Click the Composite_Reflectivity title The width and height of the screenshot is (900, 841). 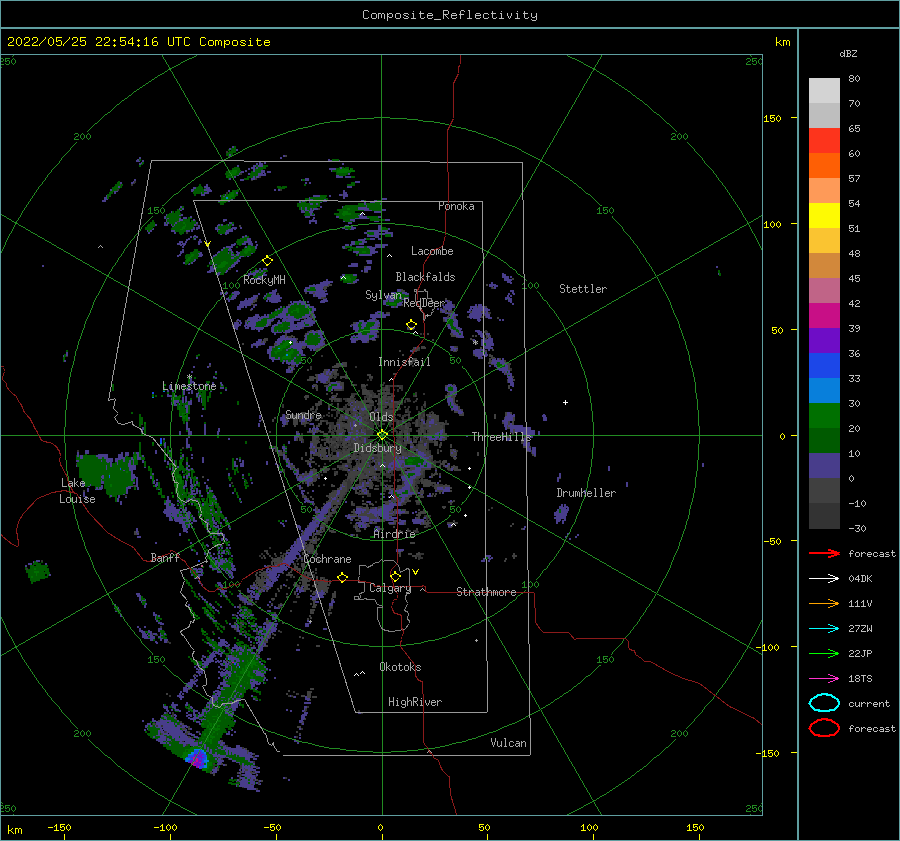(x=450, y=15)
